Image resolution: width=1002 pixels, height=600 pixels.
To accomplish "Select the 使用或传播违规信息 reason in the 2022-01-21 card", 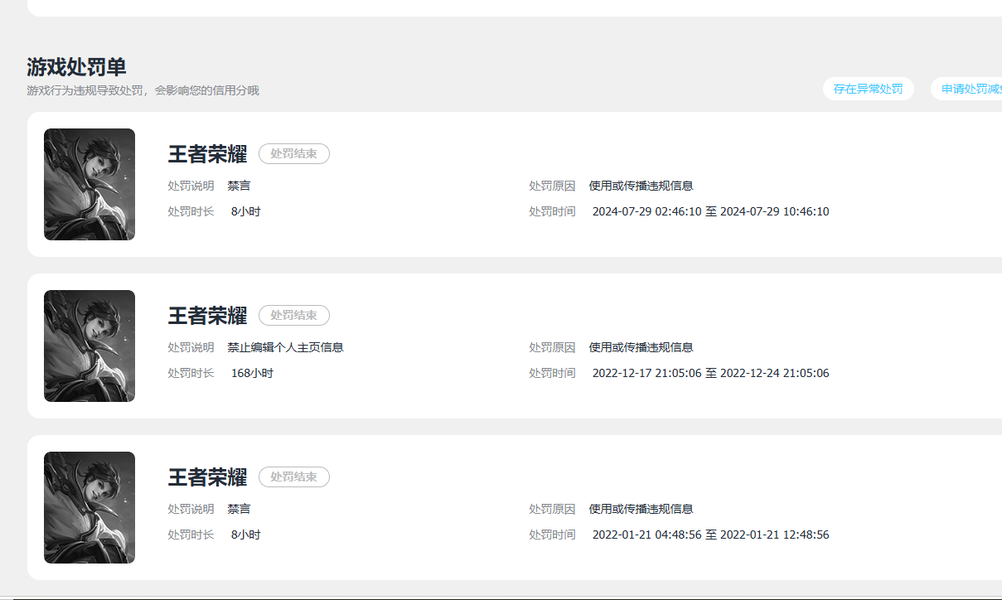I will coord(641,509).
